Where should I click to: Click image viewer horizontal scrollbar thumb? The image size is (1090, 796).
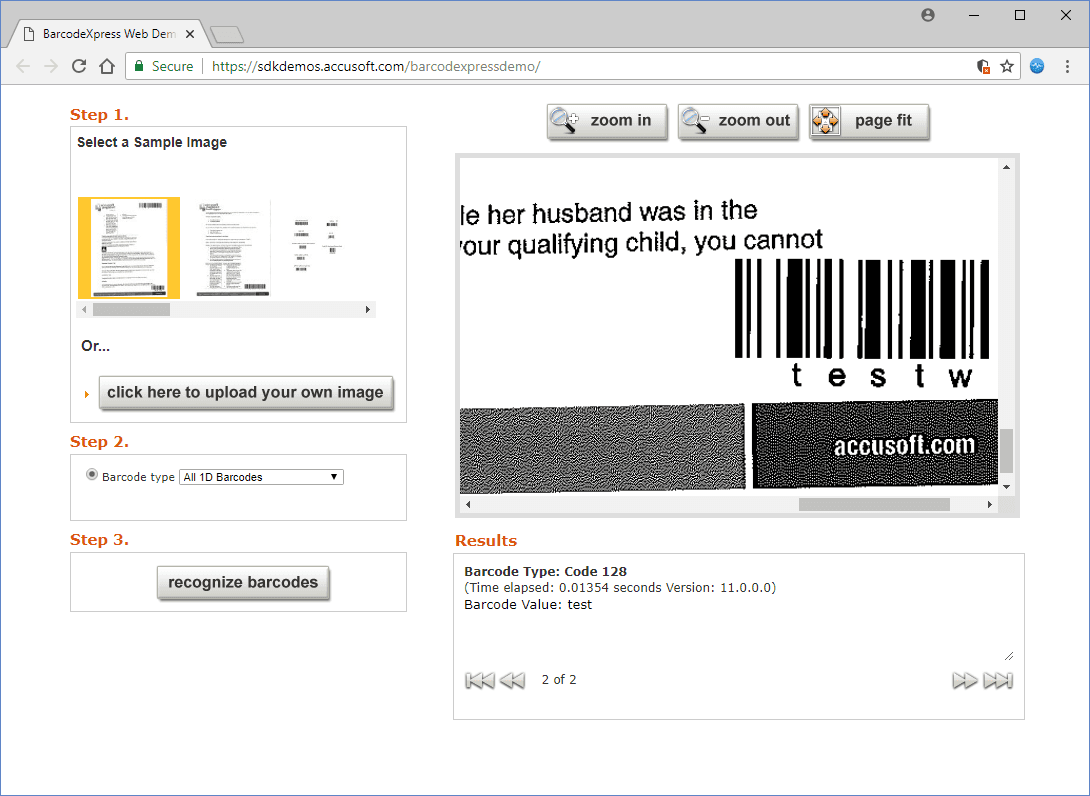[x=875, y=505]
